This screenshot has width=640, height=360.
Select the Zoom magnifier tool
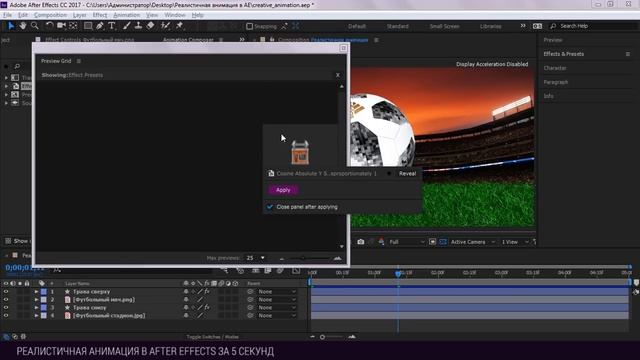[x=35, y=26]
